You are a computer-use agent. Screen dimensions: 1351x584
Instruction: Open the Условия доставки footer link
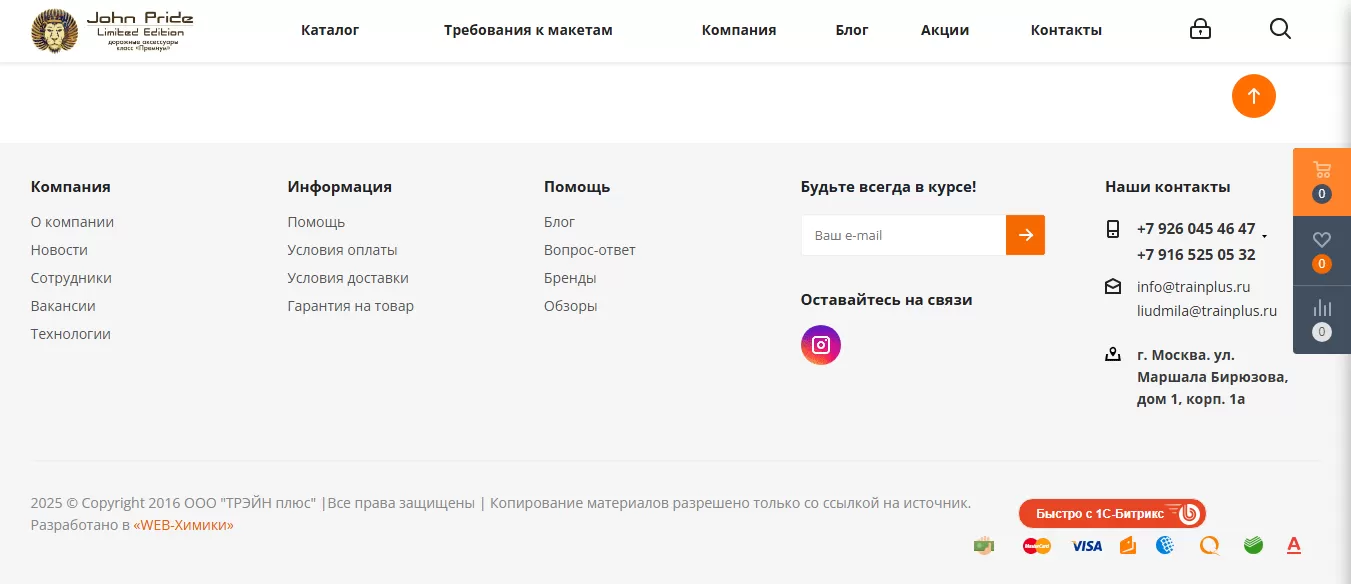pyautogui.click(x=348, y=278)
